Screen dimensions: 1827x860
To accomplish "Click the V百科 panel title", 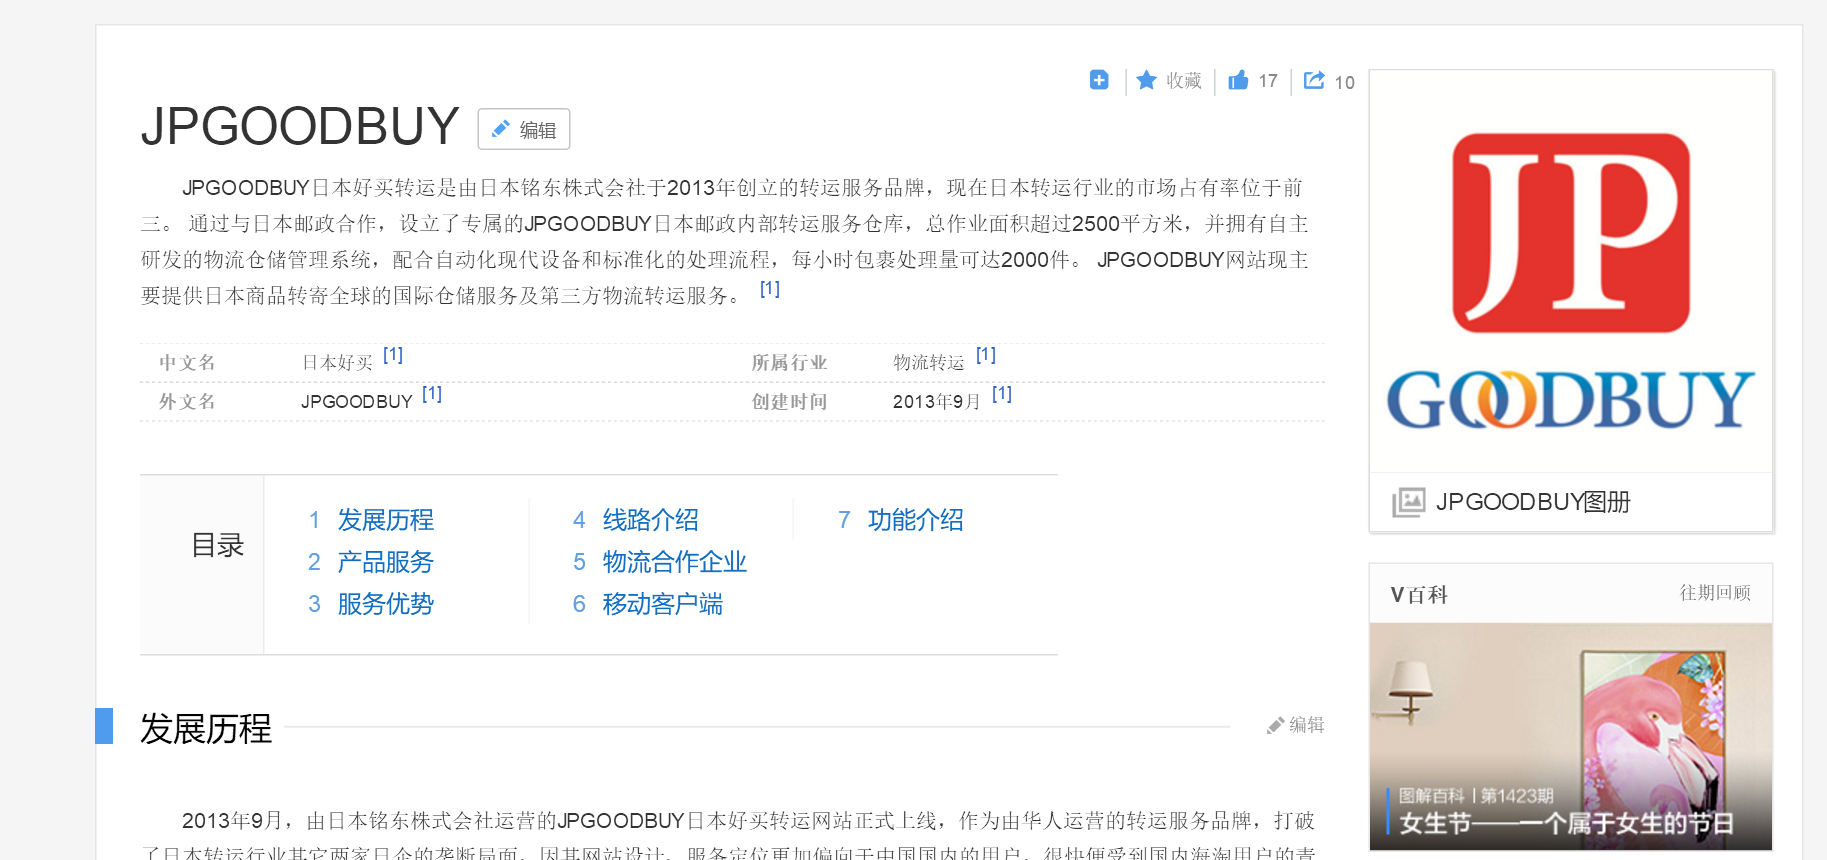I will [1419, 594].
